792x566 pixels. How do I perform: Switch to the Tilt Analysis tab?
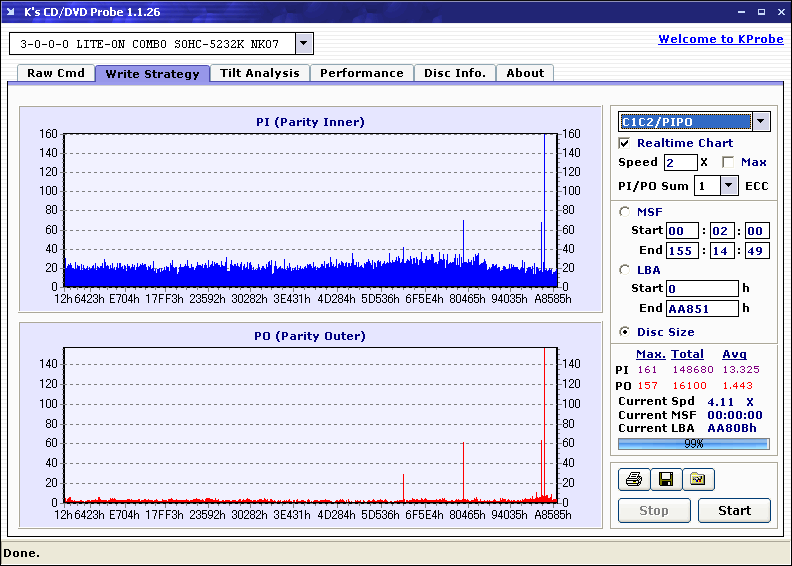259,73
